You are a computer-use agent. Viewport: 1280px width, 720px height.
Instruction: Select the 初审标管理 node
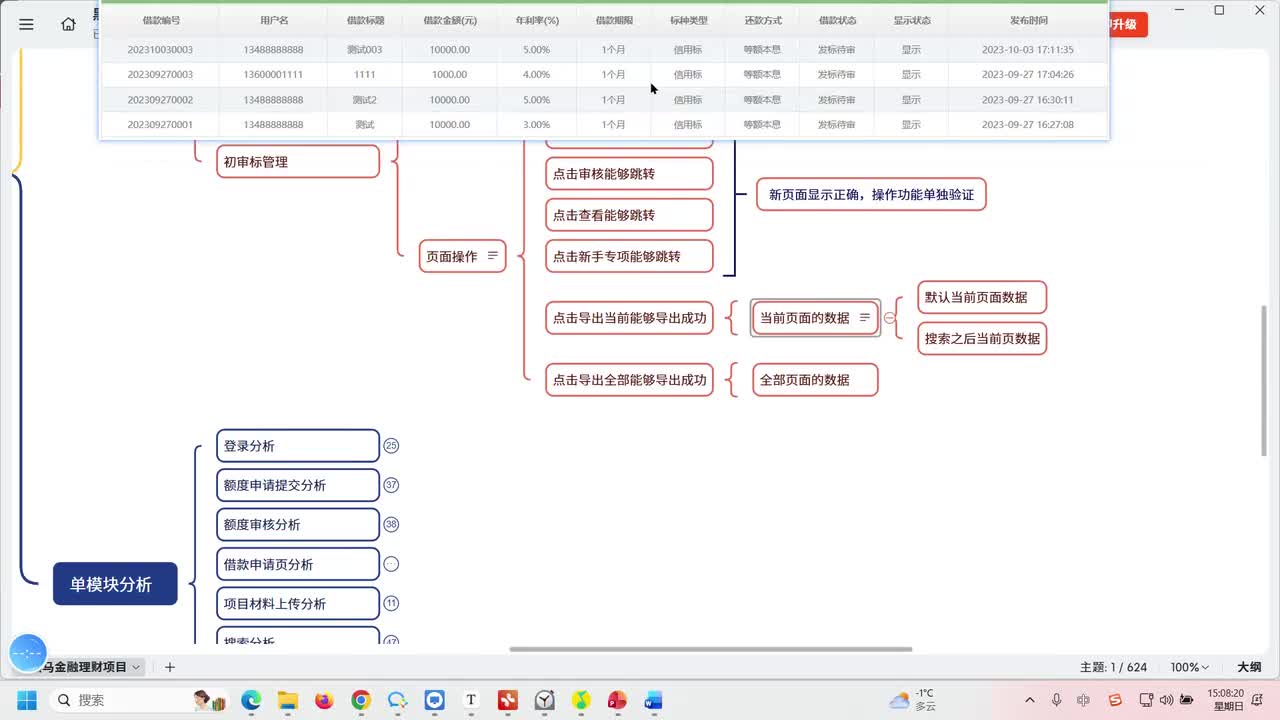(298, 161)
